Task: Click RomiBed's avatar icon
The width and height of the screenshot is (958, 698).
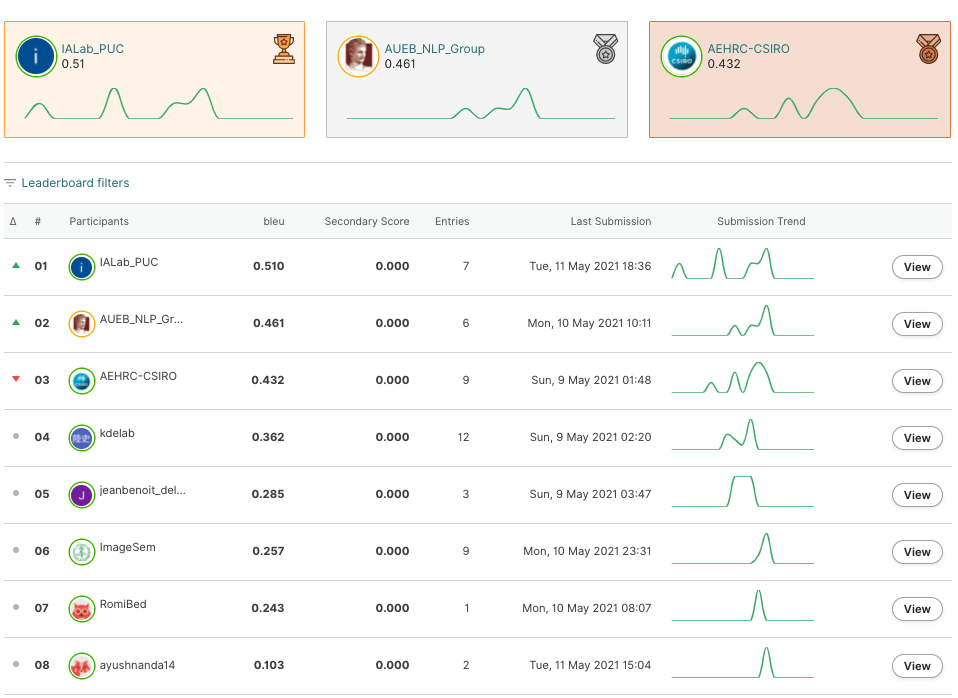Action: point(82,609)
